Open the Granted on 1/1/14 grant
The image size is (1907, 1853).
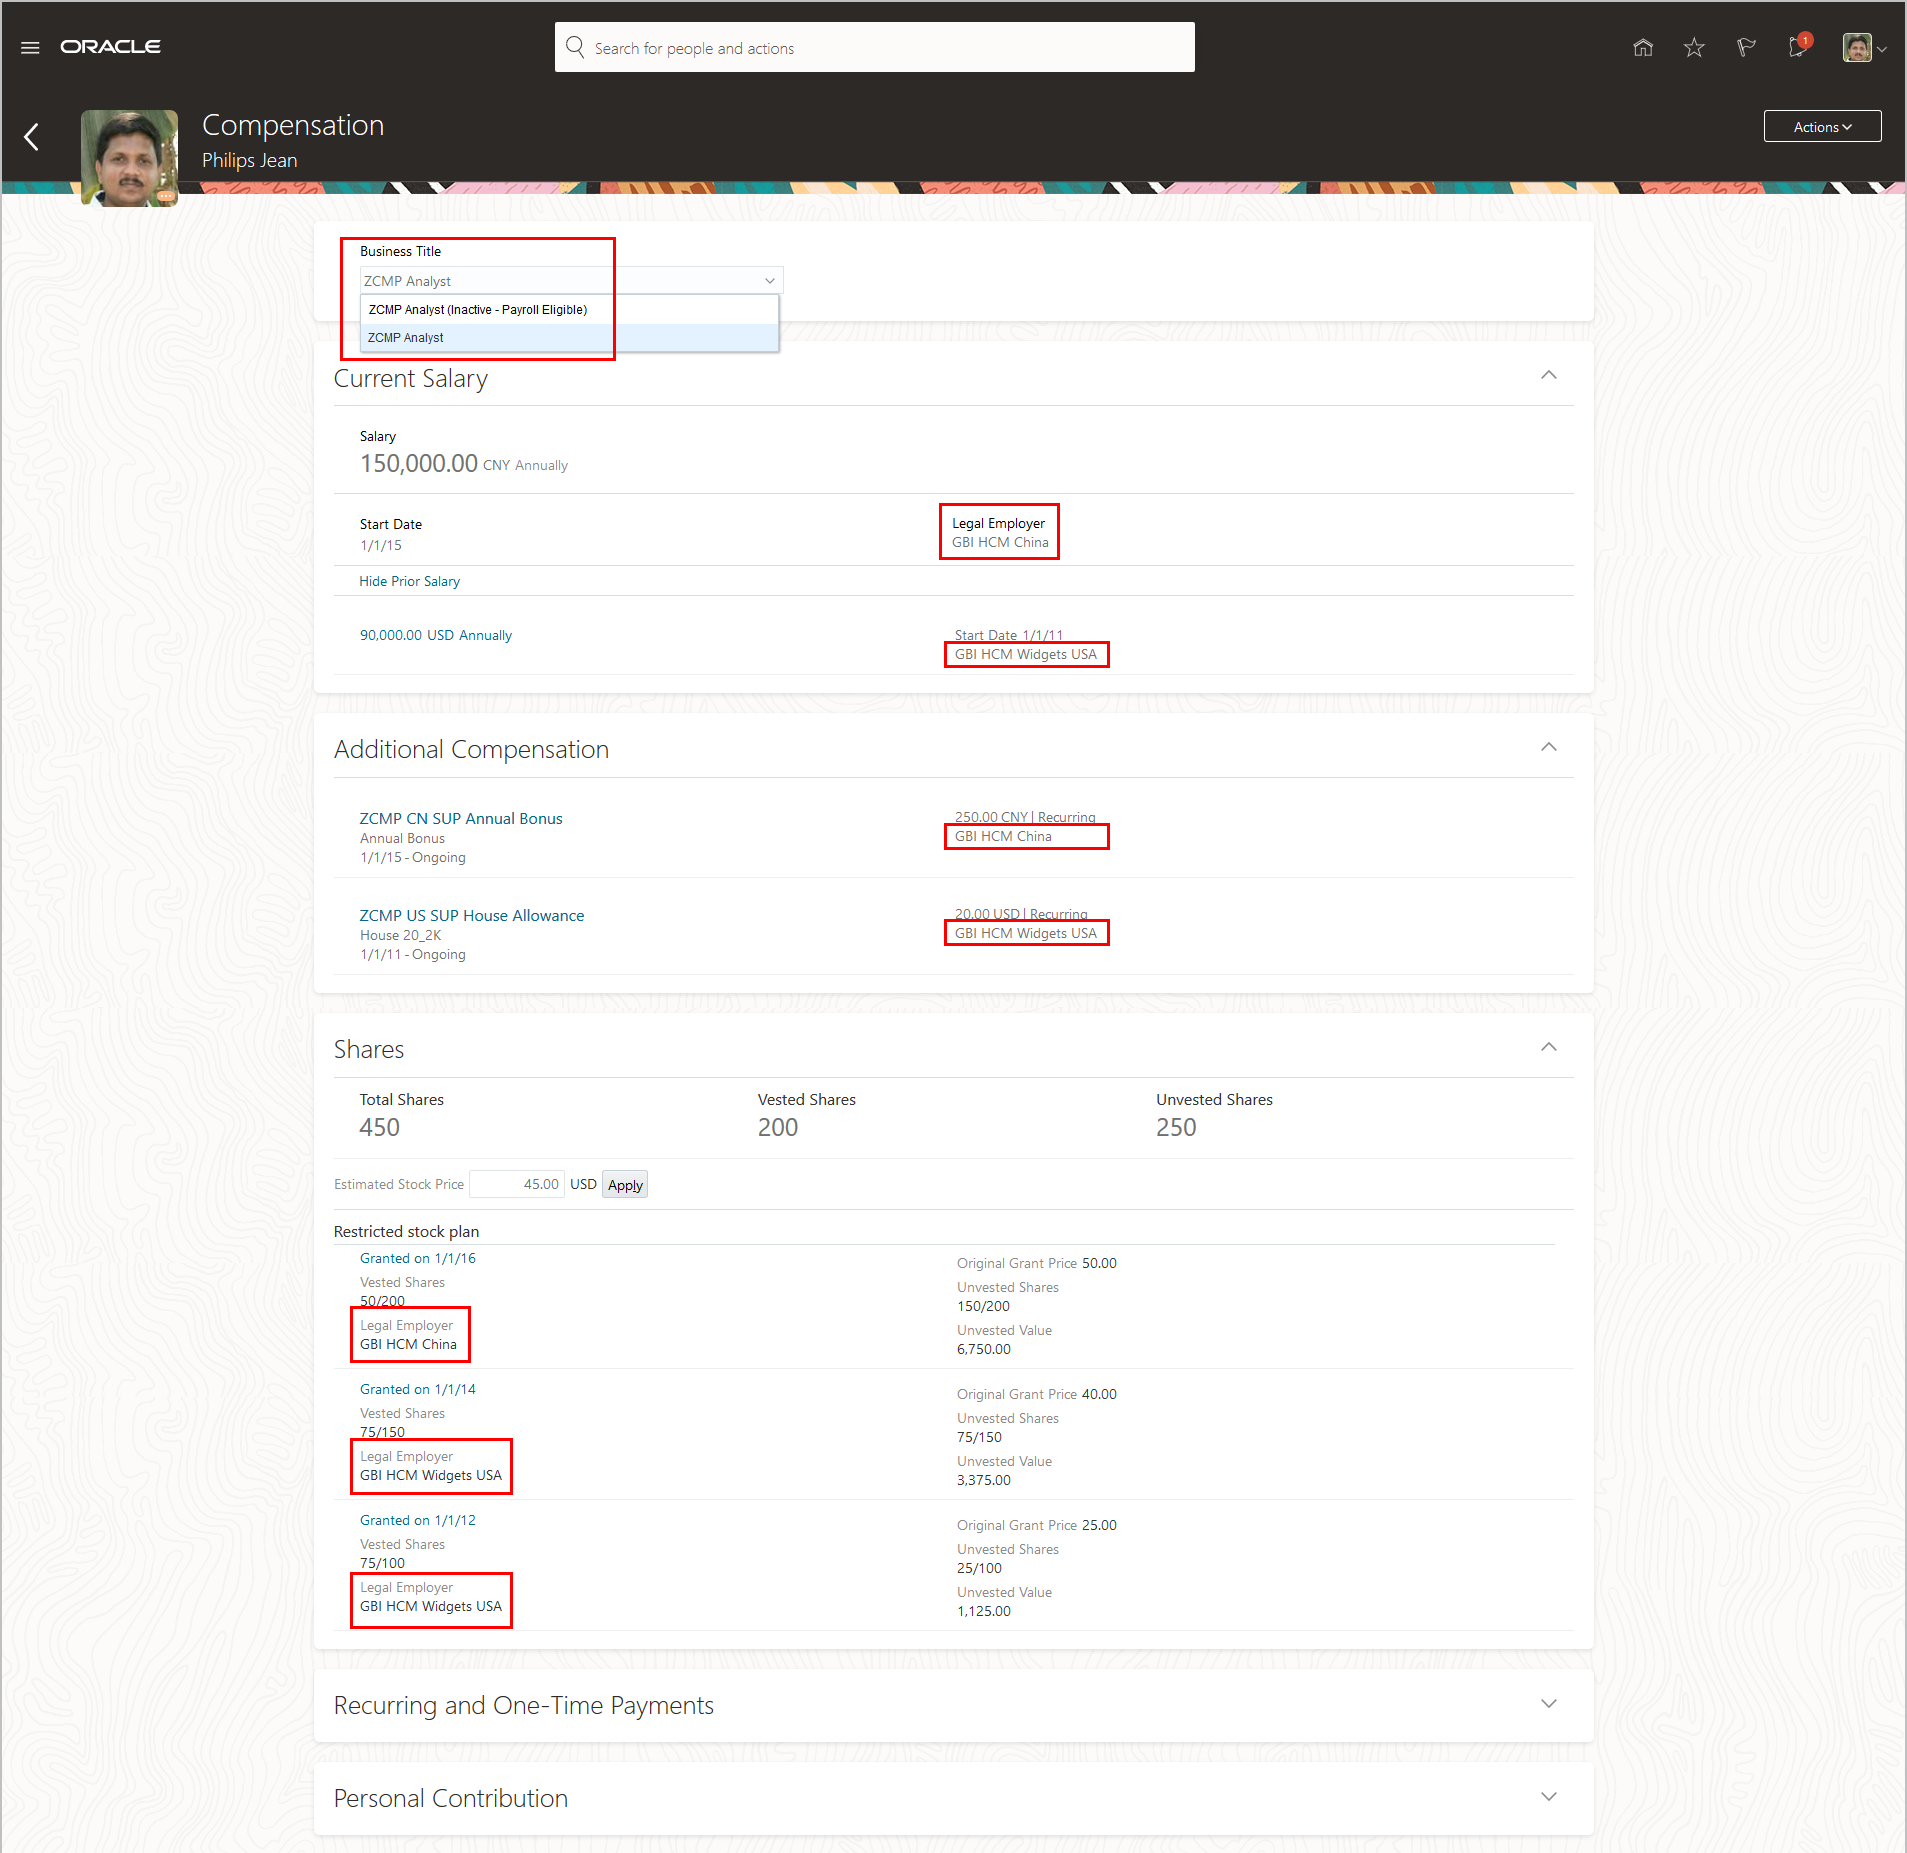coord(418,1389)
